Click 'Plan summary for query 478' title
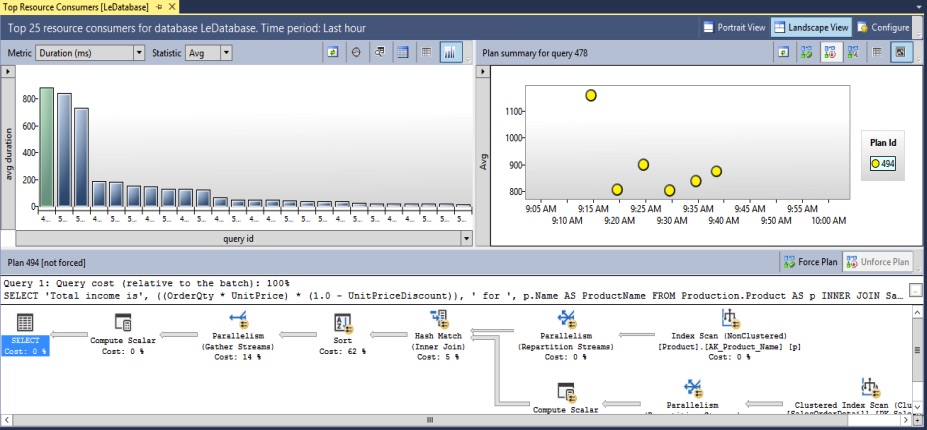The image size is (927, 430). (x=534, y=53)
